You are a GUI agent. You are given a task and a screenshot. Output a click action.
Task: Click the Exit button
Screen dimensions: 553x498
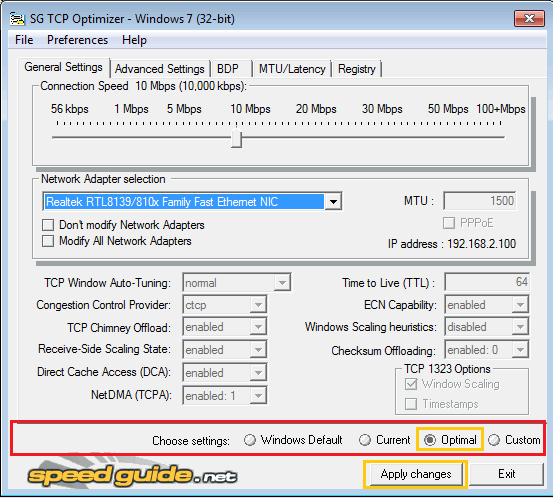click(506, 474)
